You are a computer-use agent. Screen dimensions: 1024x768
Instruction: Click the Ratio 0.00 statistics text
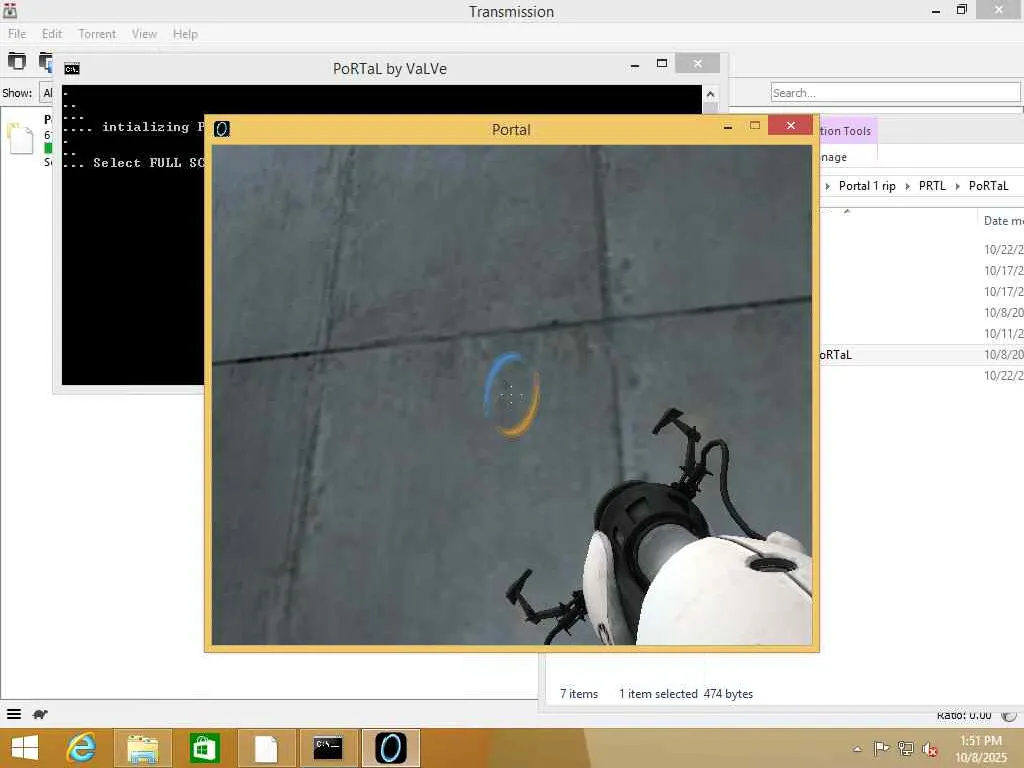click(x=964, y=716)
